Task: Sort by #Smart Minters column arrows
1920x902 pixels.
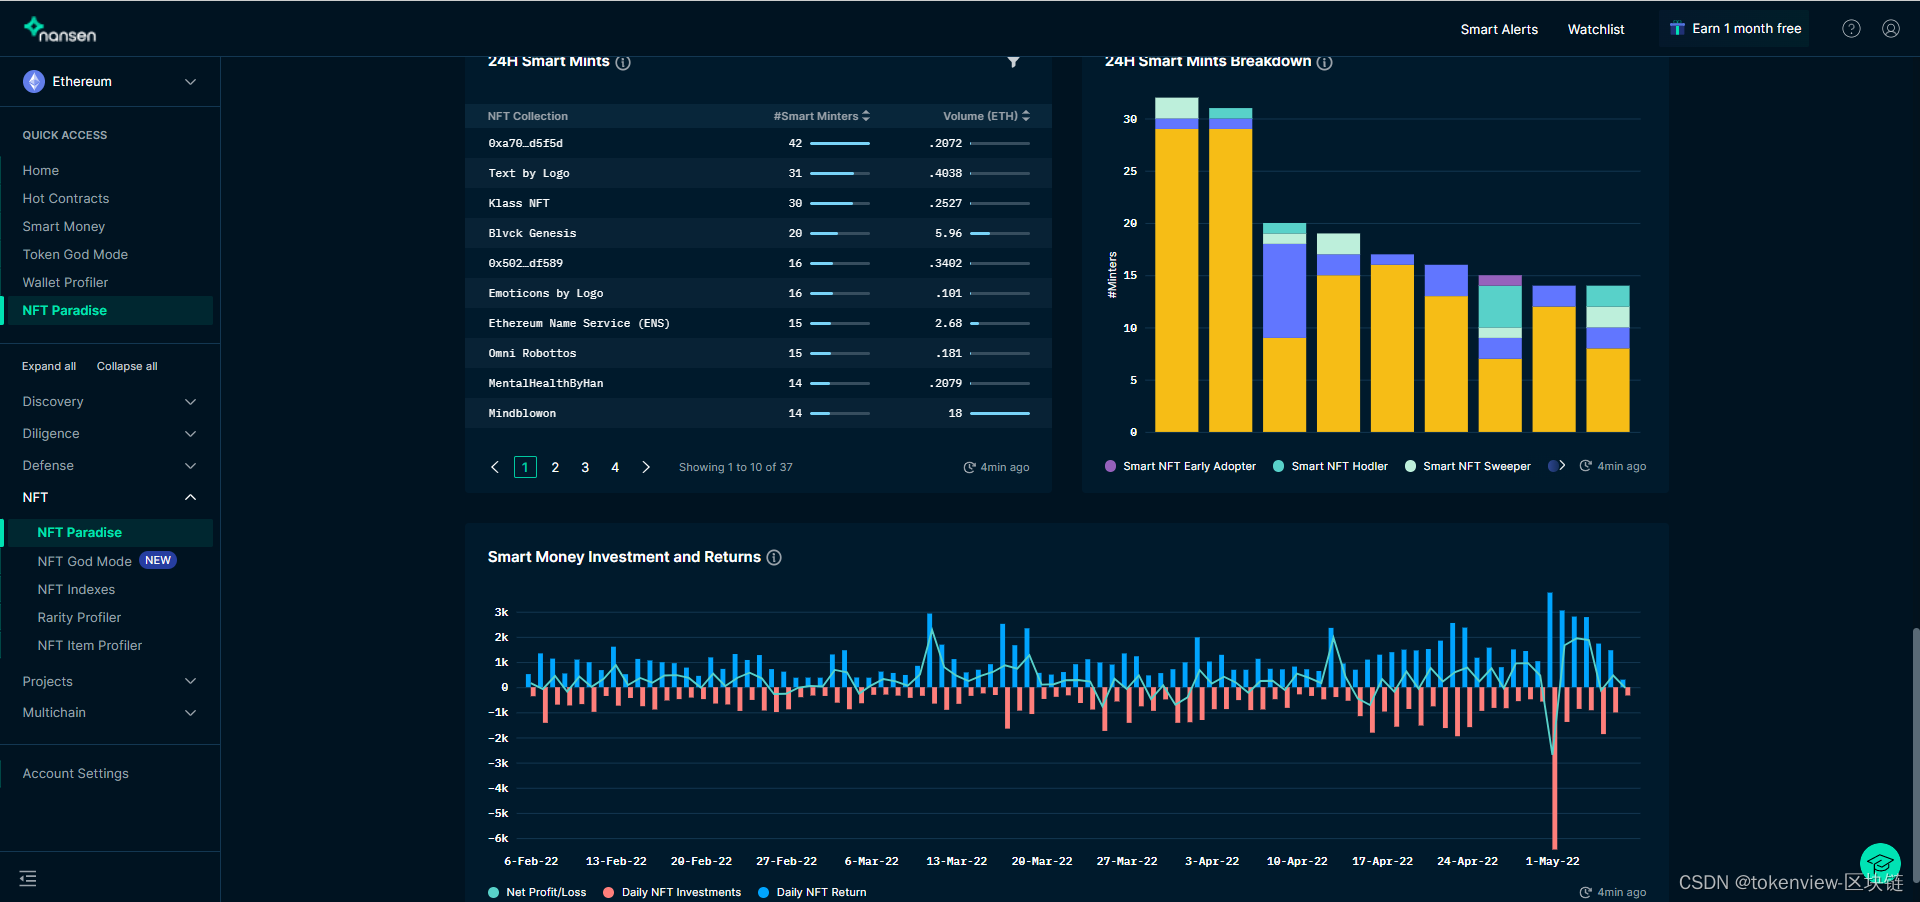Action: click(866, 116)
